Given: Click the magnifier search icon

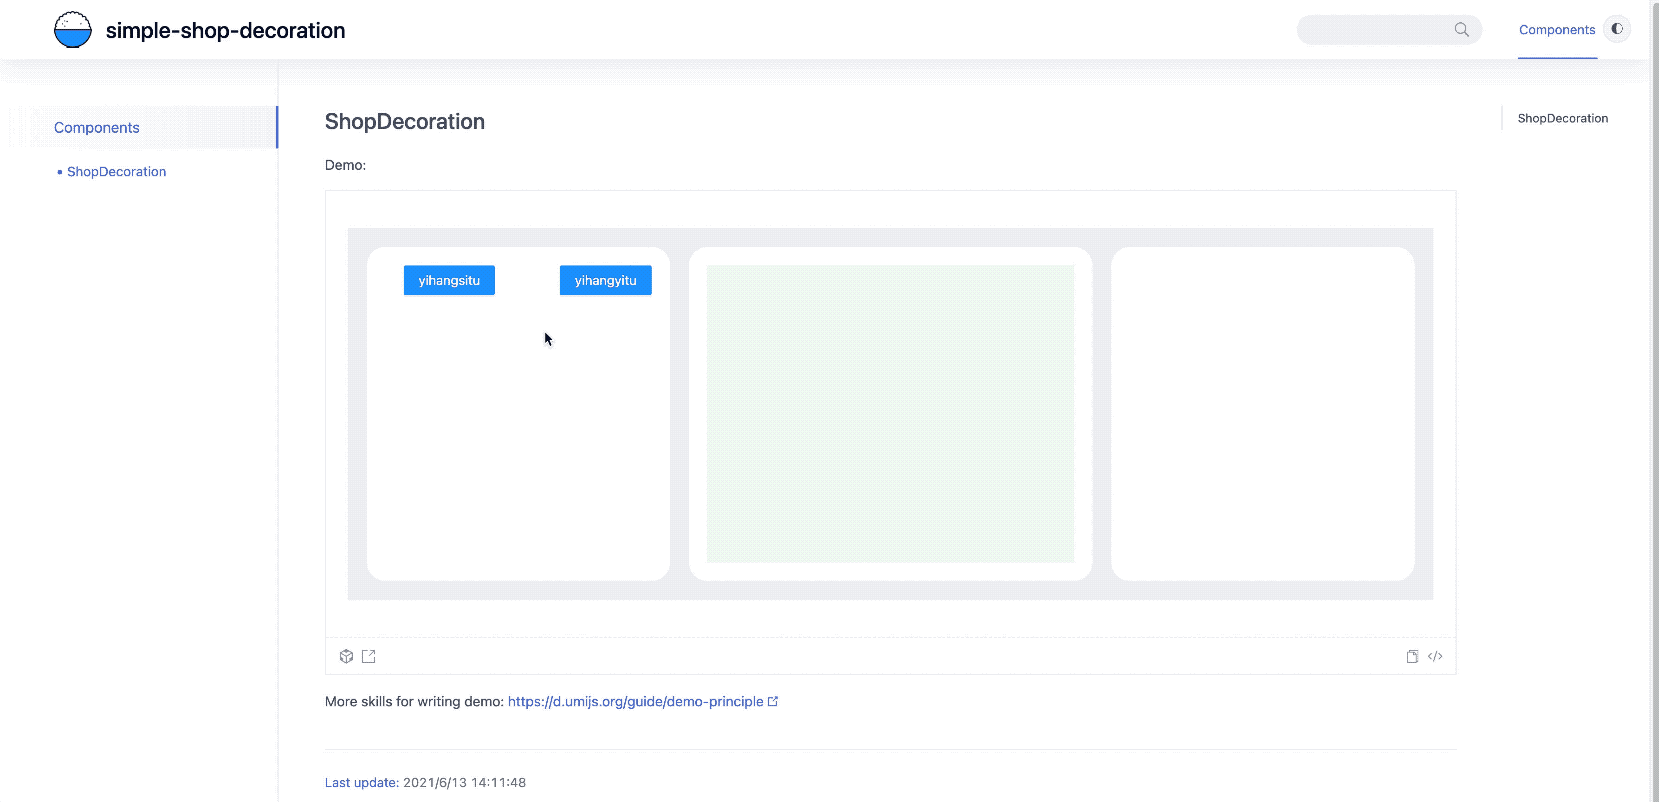Looking at the screenshot, I should 1462,30.
